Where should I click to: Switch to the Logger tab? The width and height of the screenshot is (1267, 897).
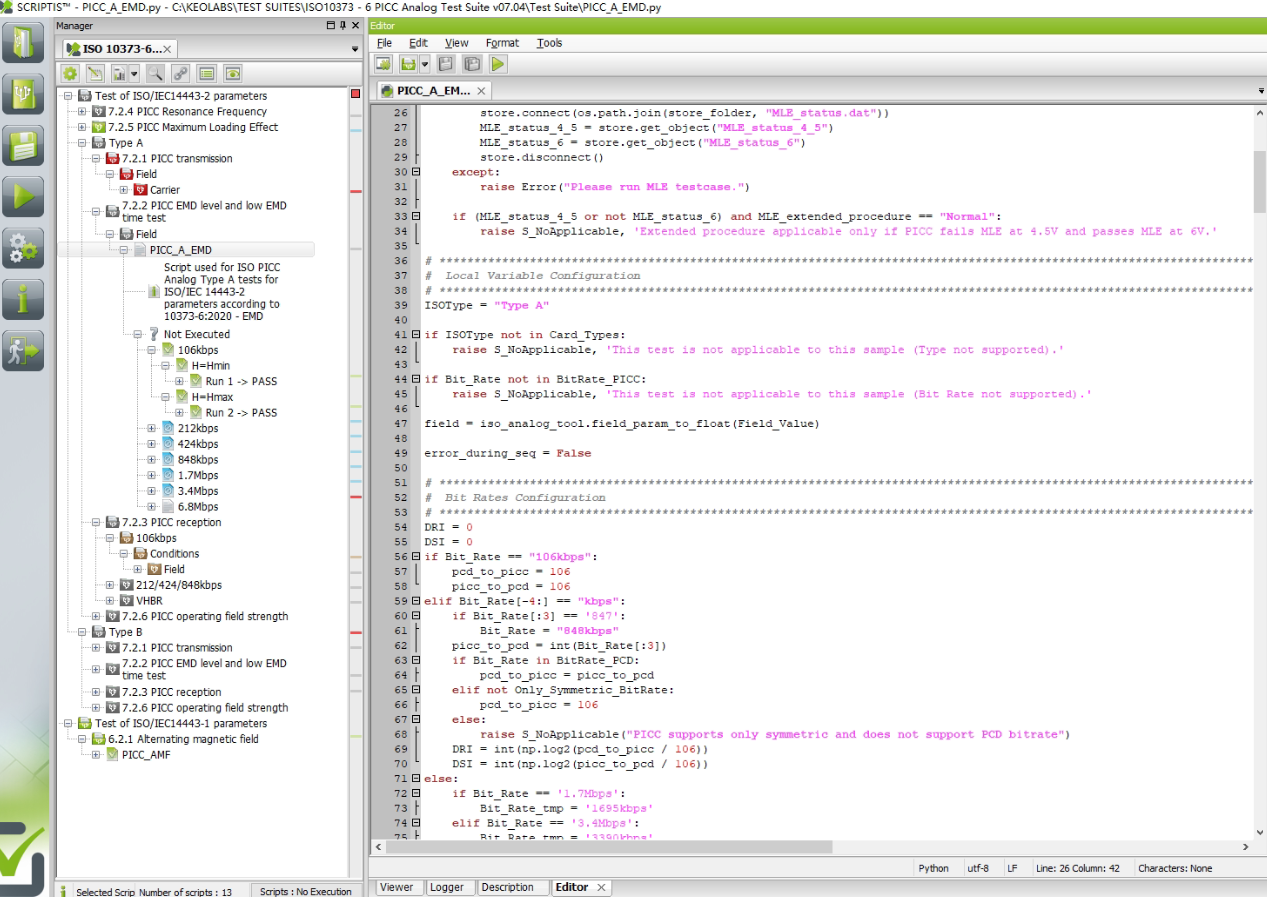click(x=447, y=887)
